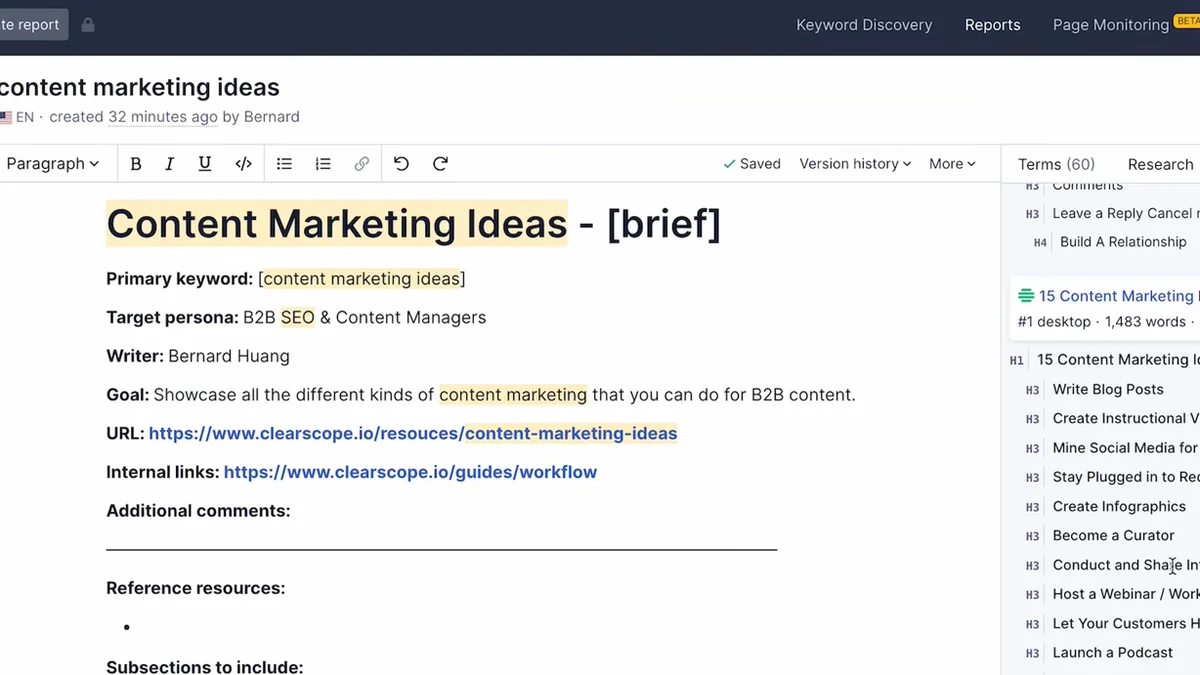The width and height of the screenshot is (1200, 675).
Task: Apply bold formatting with the B icon
Action: [136, 164]
